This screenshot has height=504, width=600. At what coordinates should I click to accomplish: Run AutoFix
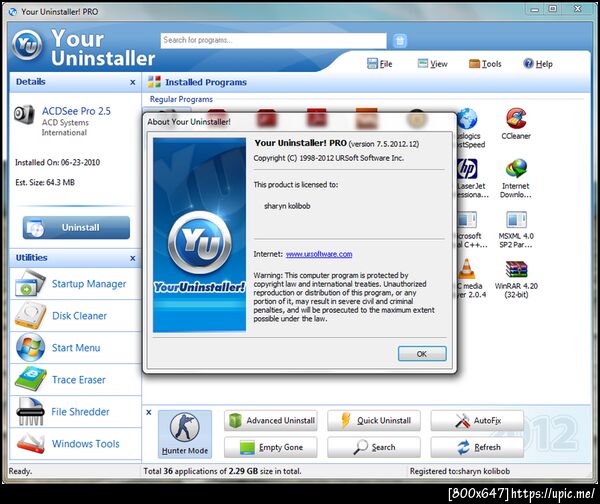pyautogui.click(x=477, y=421)
